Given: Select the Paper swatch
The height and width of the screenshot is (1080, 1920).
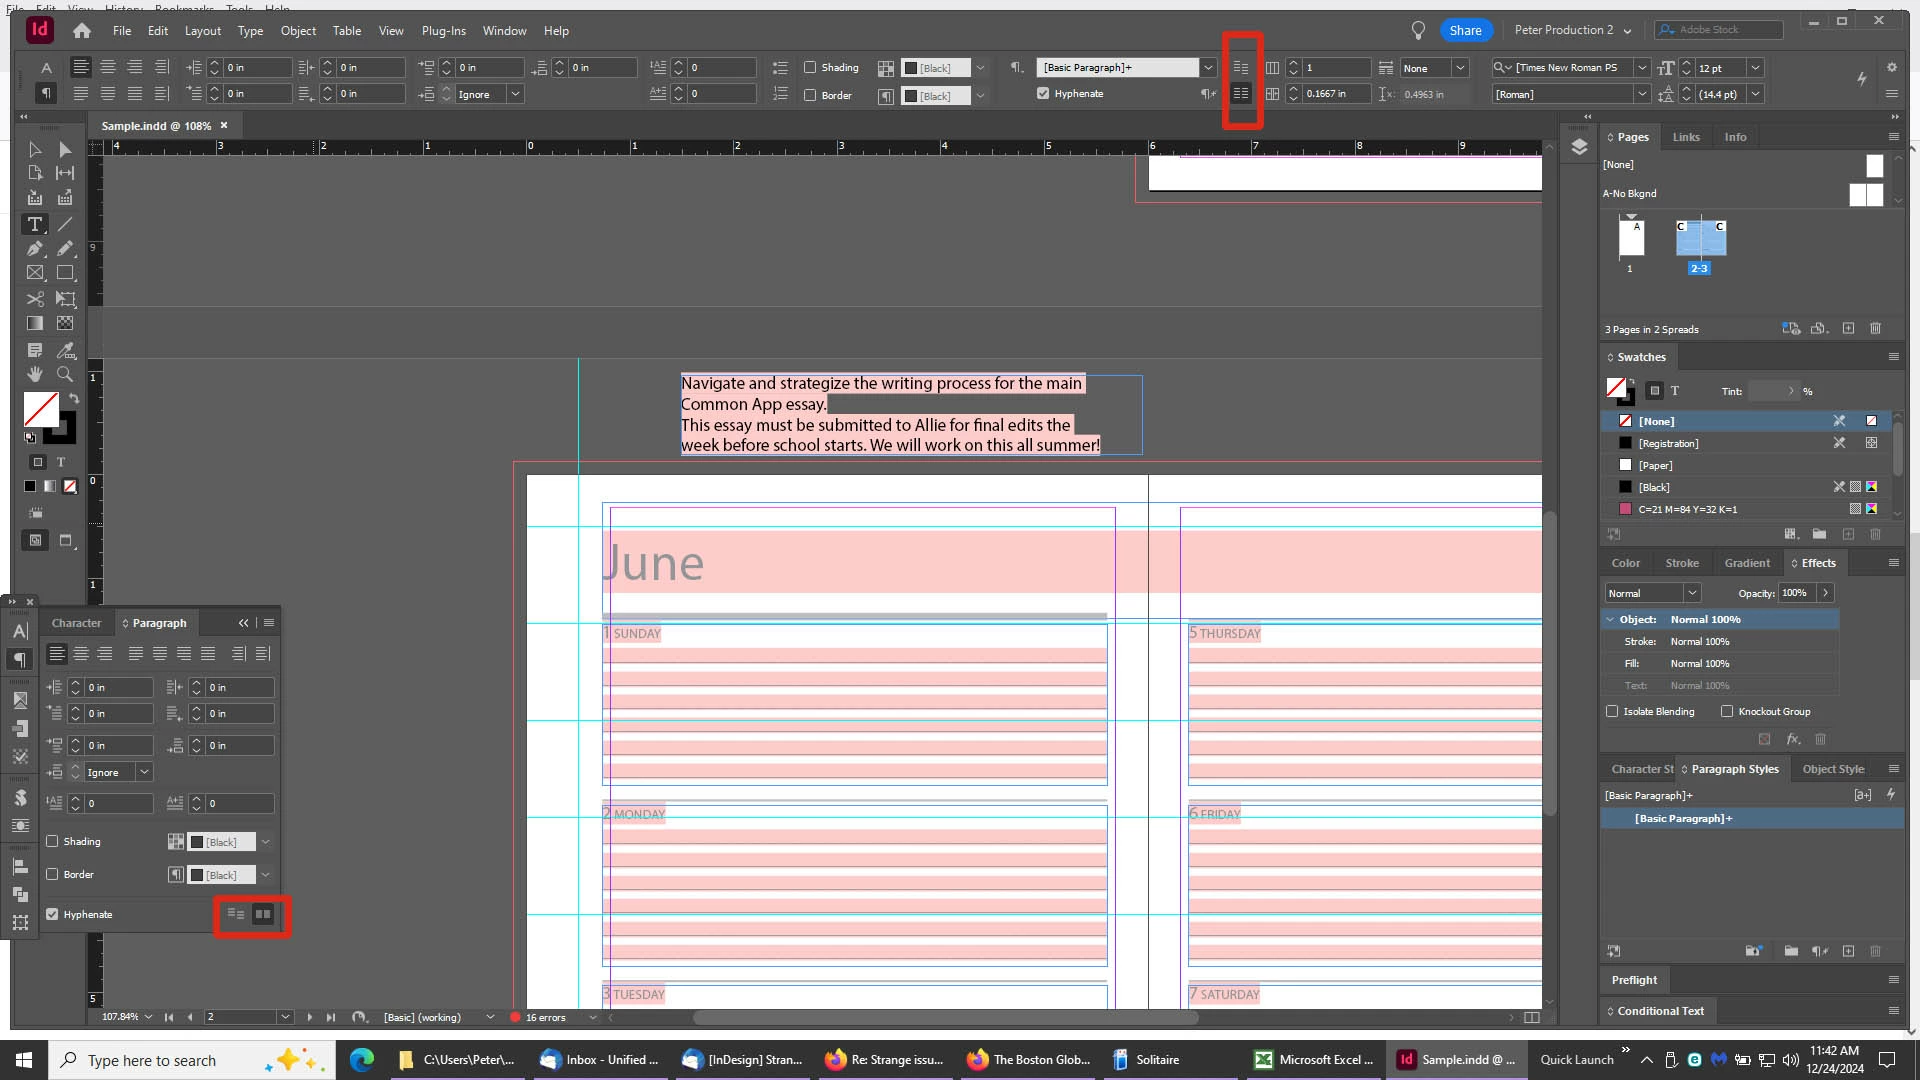Looking at the screenshot, I should pos(1656,465).
